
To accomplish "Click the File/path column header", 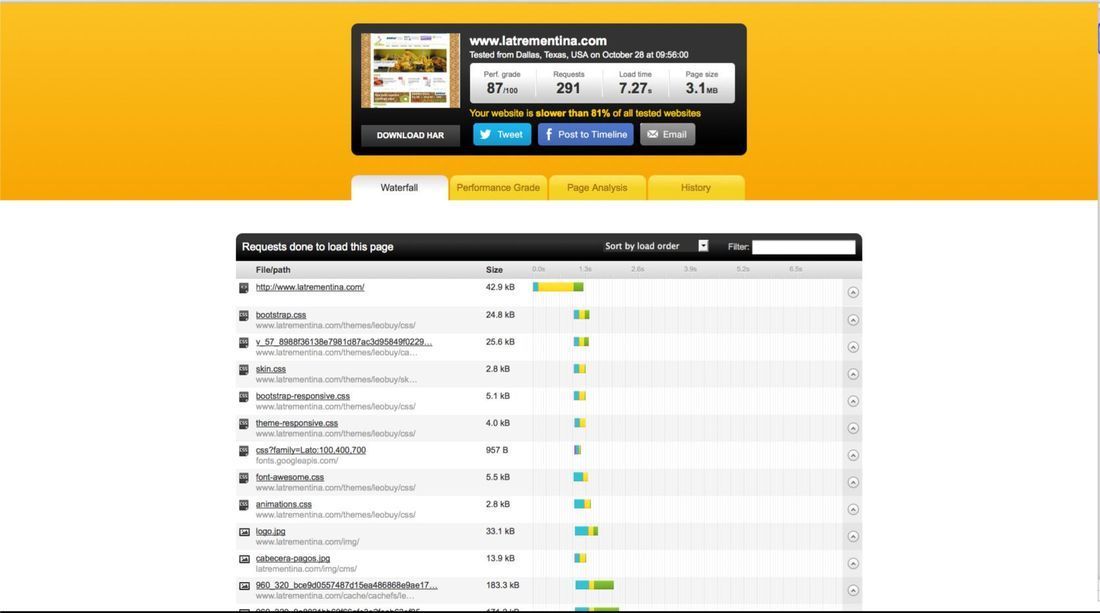I will [x=273, y=270].
